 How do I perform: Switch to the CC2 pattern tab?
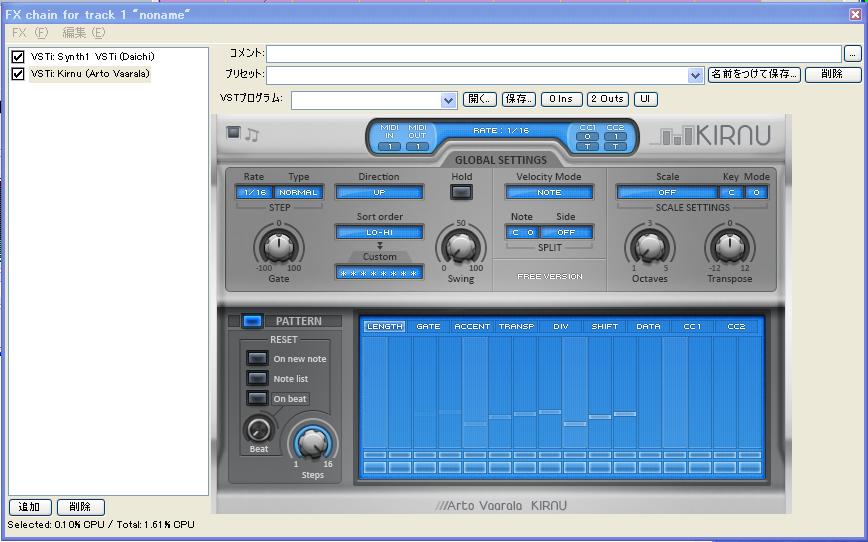(x=736, y=327)
